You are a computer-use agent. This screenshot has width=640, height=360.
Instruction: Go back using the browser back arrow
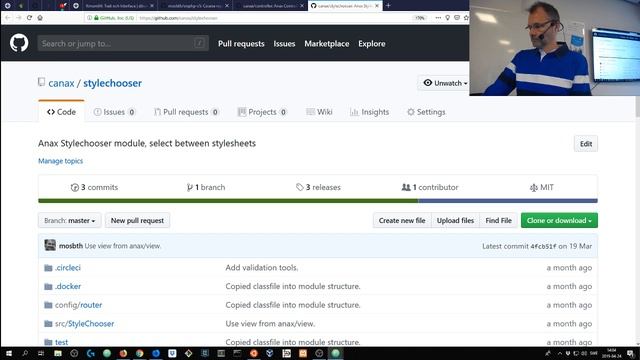(x=7, y=18)
